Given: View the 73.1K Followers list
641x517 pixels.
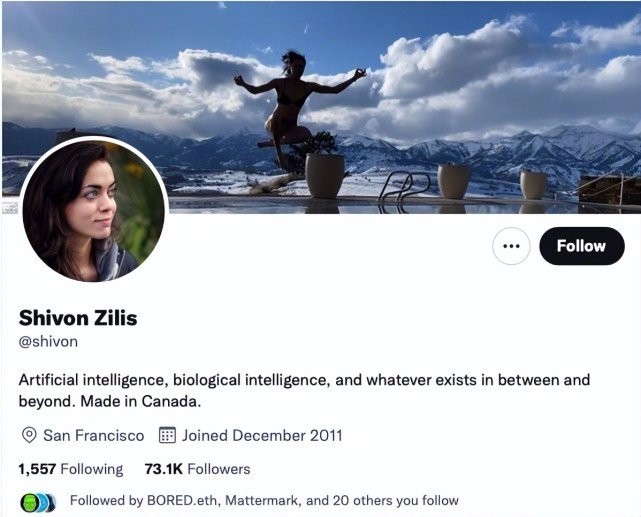Looking at the screenshot, I should pyautogui.click(x=197, y=469).
